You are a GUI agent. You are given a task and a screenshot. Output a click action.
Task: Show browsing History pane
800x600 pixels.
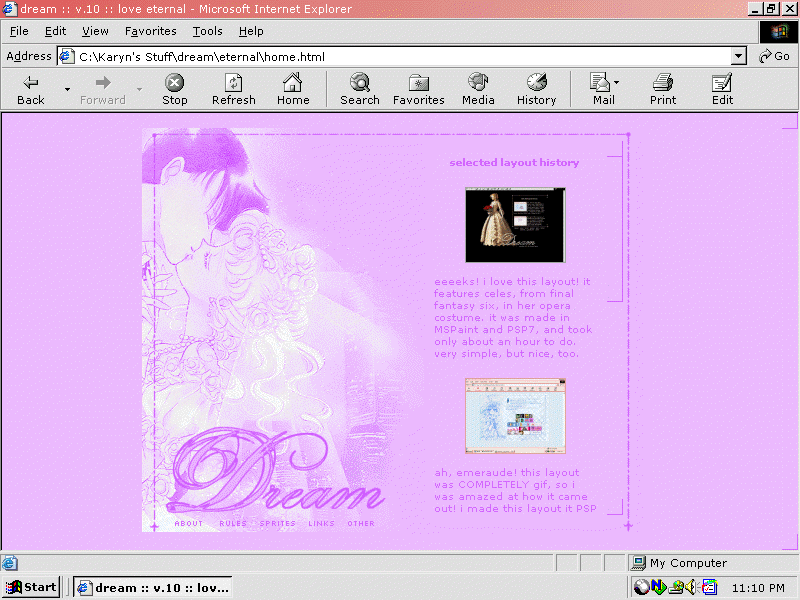pos(536,83)
